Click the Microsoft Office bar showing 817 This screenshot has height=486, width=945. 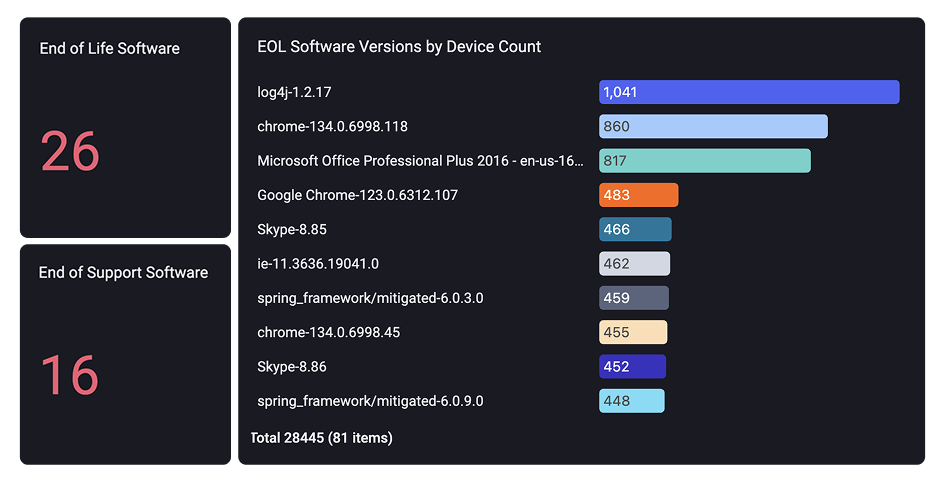click(705, 161)
